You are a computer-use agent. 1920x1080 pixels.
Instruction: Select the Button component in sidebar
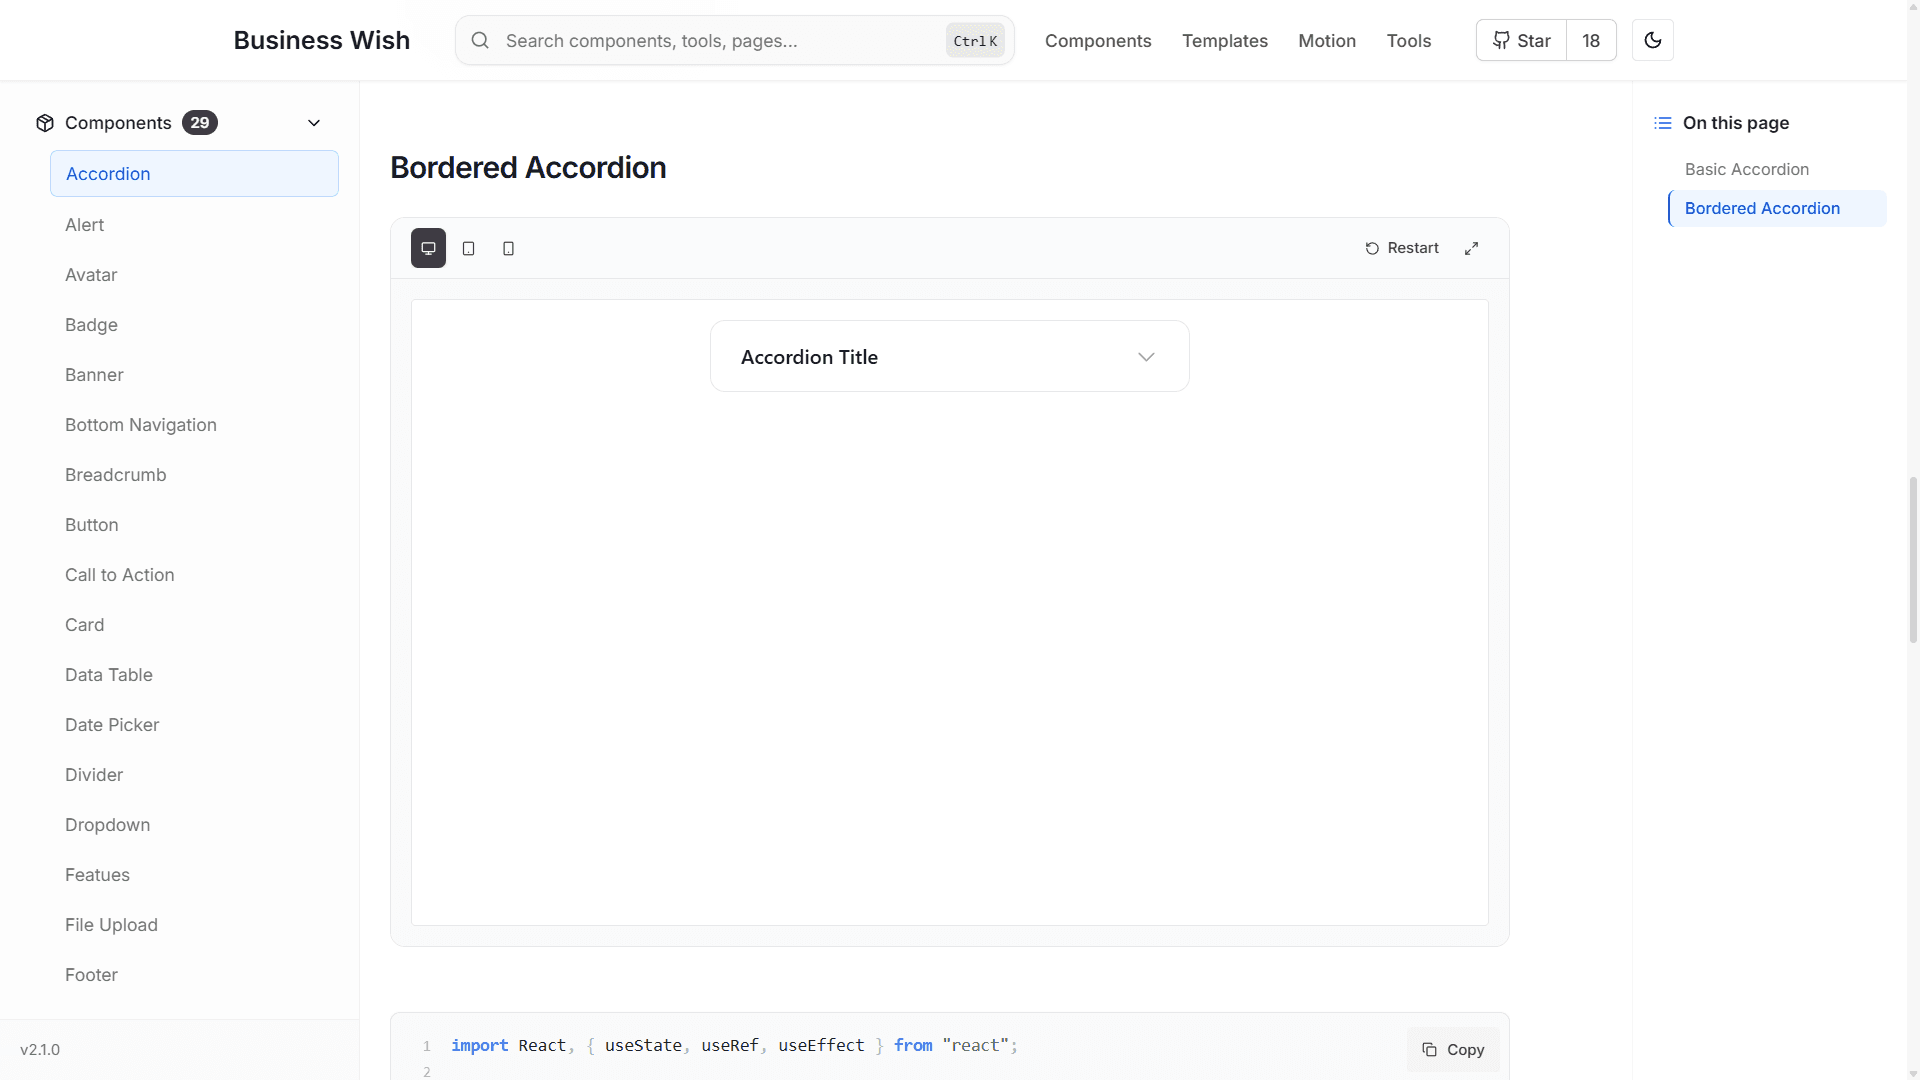pos(92,524)
